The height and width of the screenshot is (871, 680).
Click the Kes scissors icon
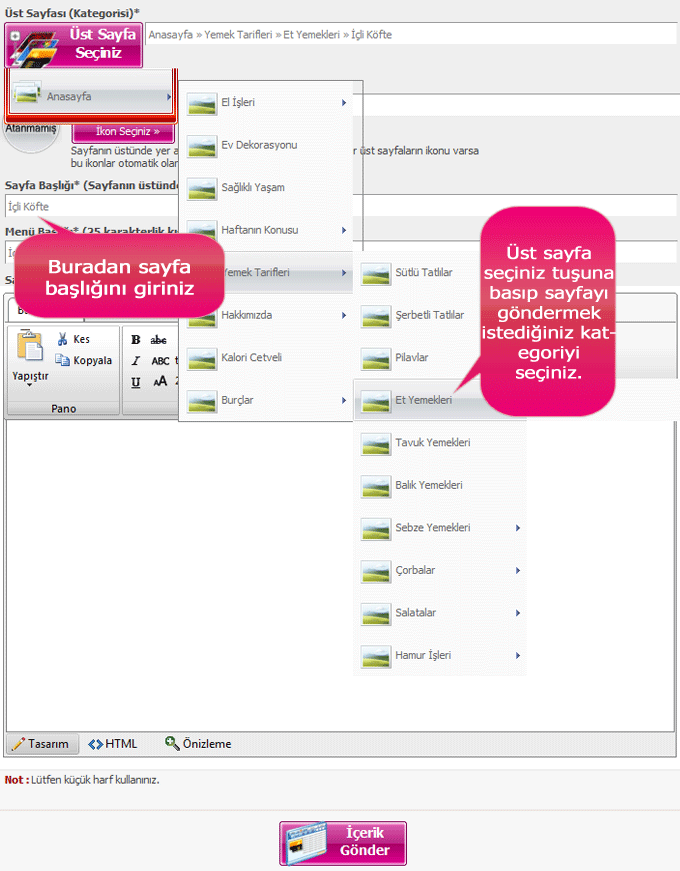[64, 340]
